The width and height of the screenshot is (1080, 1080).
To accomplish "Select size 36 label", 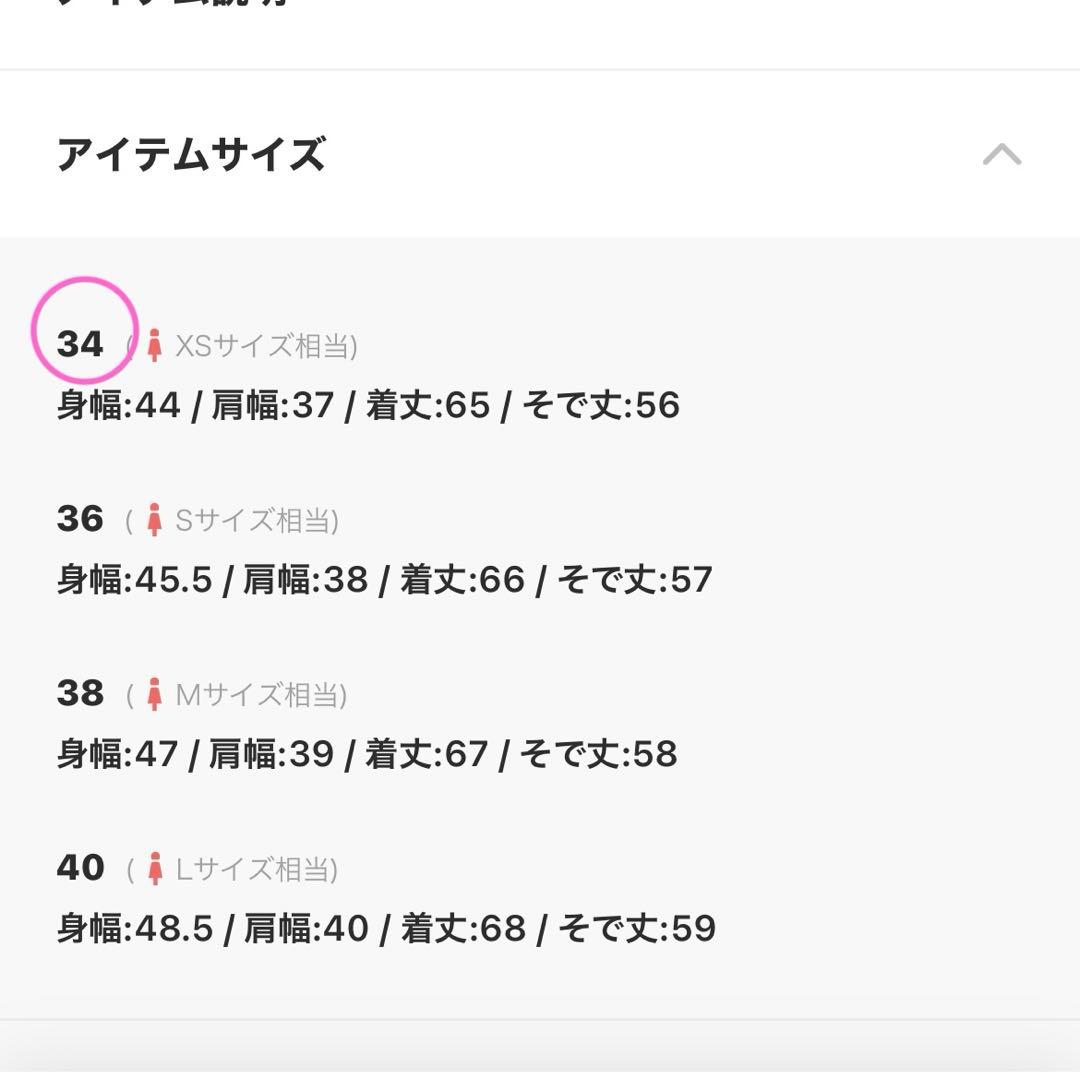I will click(x=80, y=517).
